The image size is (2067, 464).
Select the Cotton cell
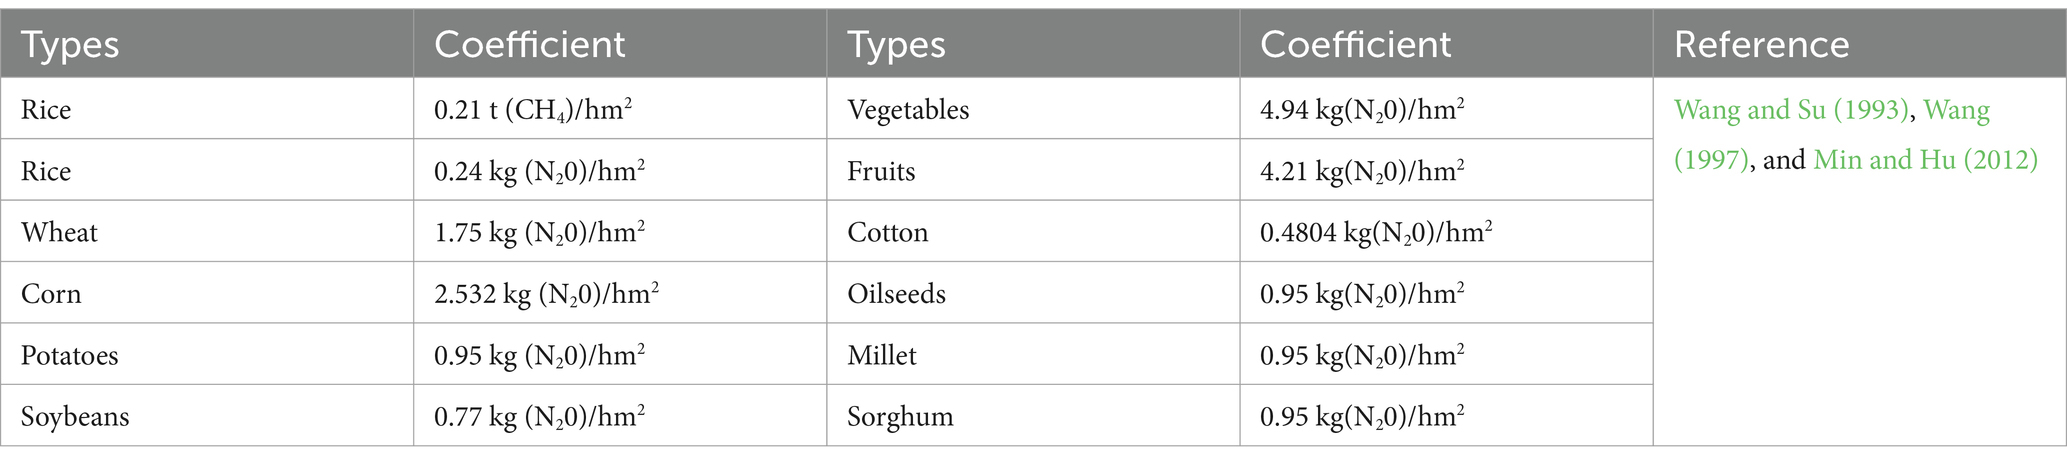pyautogui.click(x=1033, y=232)
